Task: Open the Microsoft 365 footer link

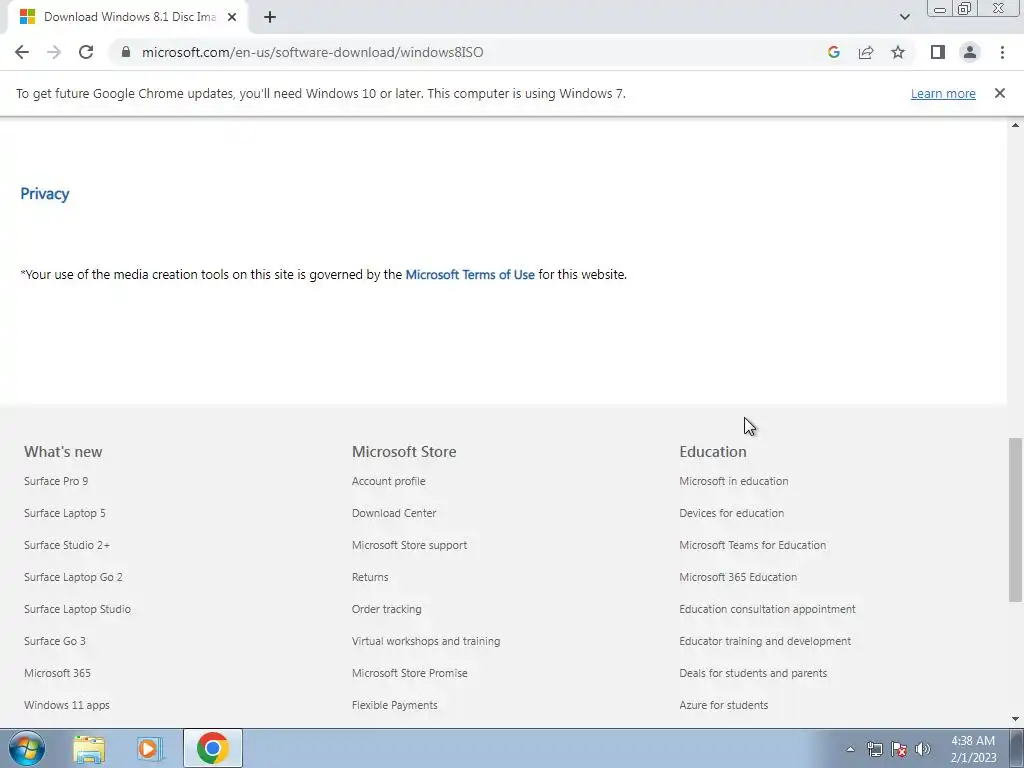Action: click(x=57, y=673)
